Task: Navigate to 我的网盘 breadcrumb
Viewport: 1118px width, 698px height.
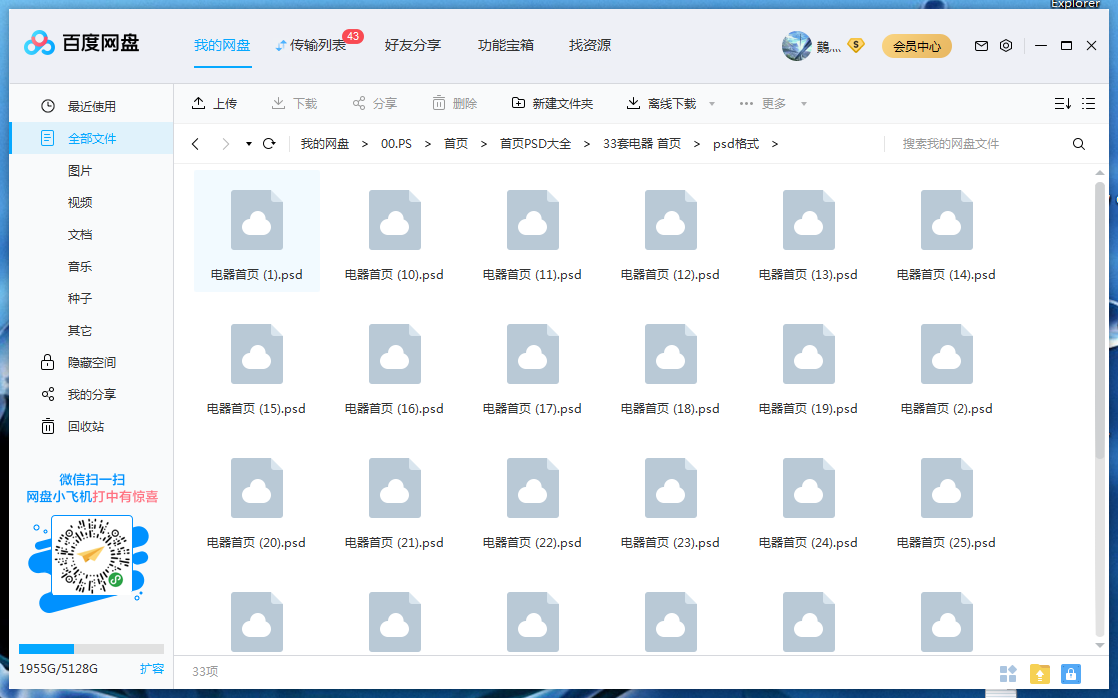Action: click(324, 144)
